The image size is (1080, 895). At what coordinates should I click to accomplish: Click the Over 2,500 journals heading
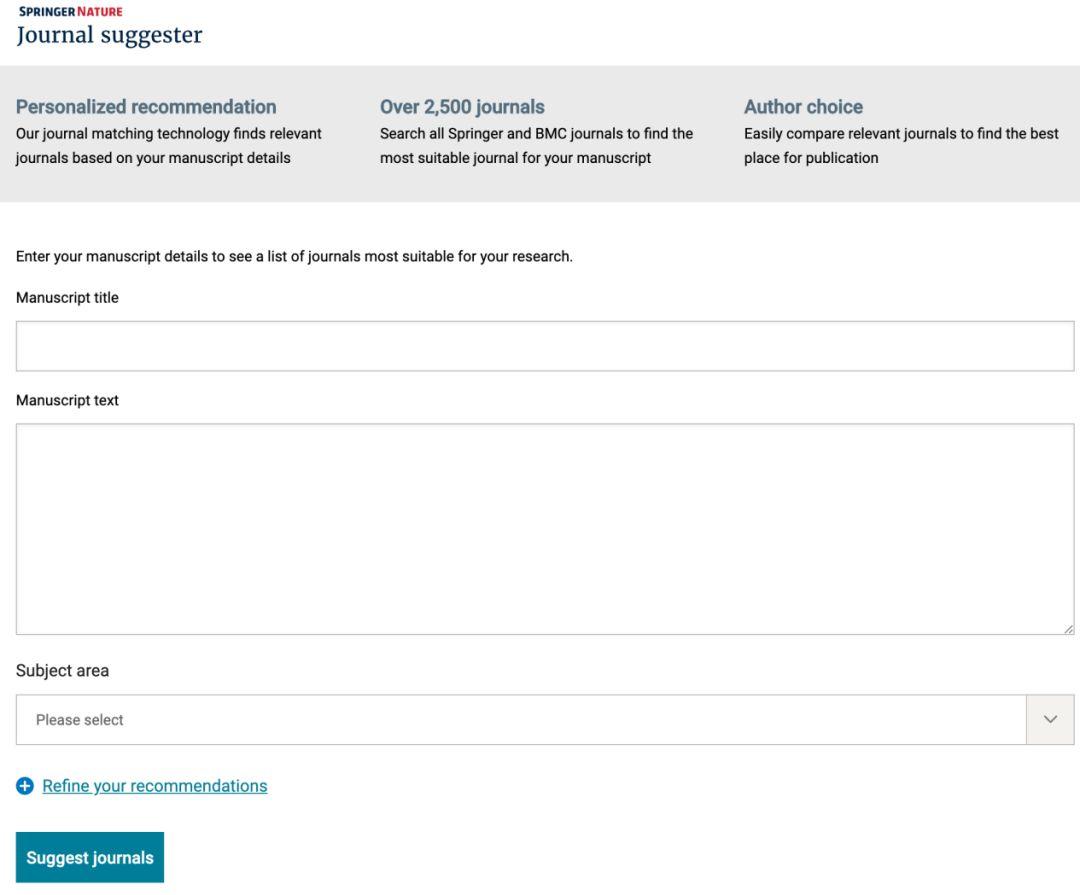click(x=462, y=107)
